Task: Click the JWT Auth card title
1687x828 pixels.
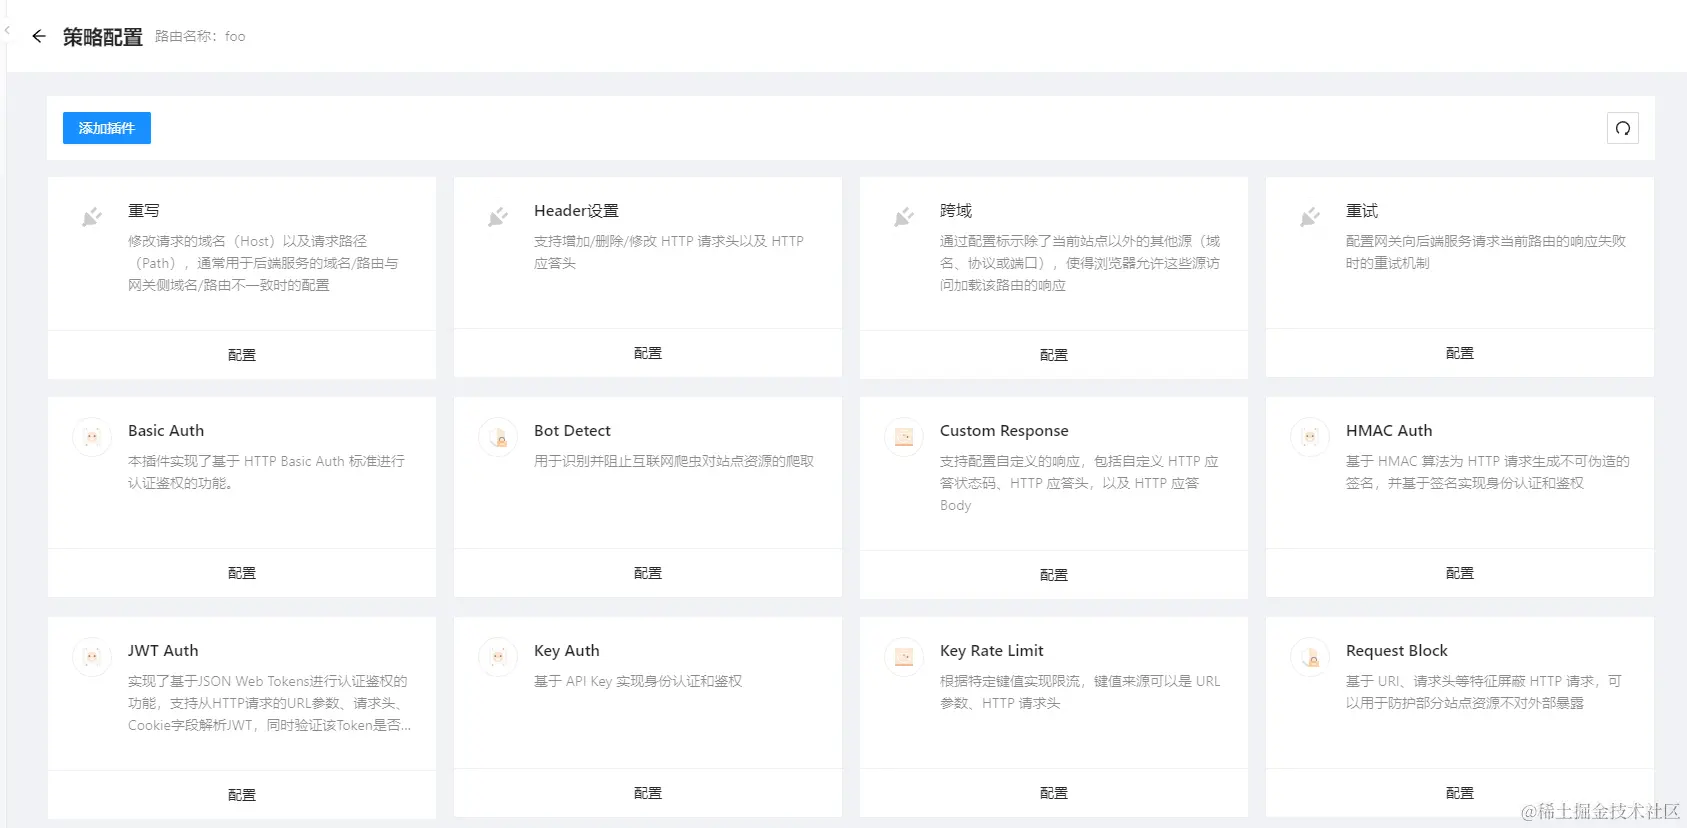Action: pos(163,651)
